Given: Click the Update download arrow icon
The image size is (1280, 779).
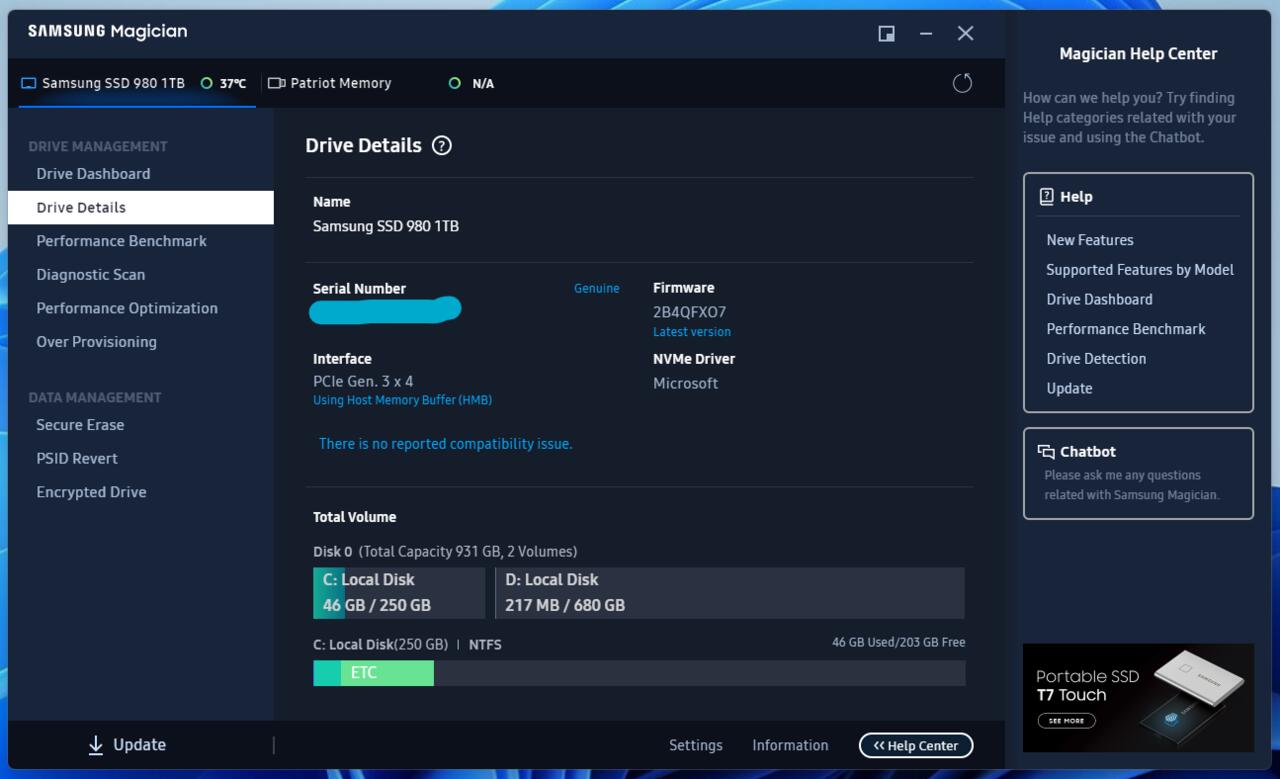Looking at the screenshot, I should [96, 745].
